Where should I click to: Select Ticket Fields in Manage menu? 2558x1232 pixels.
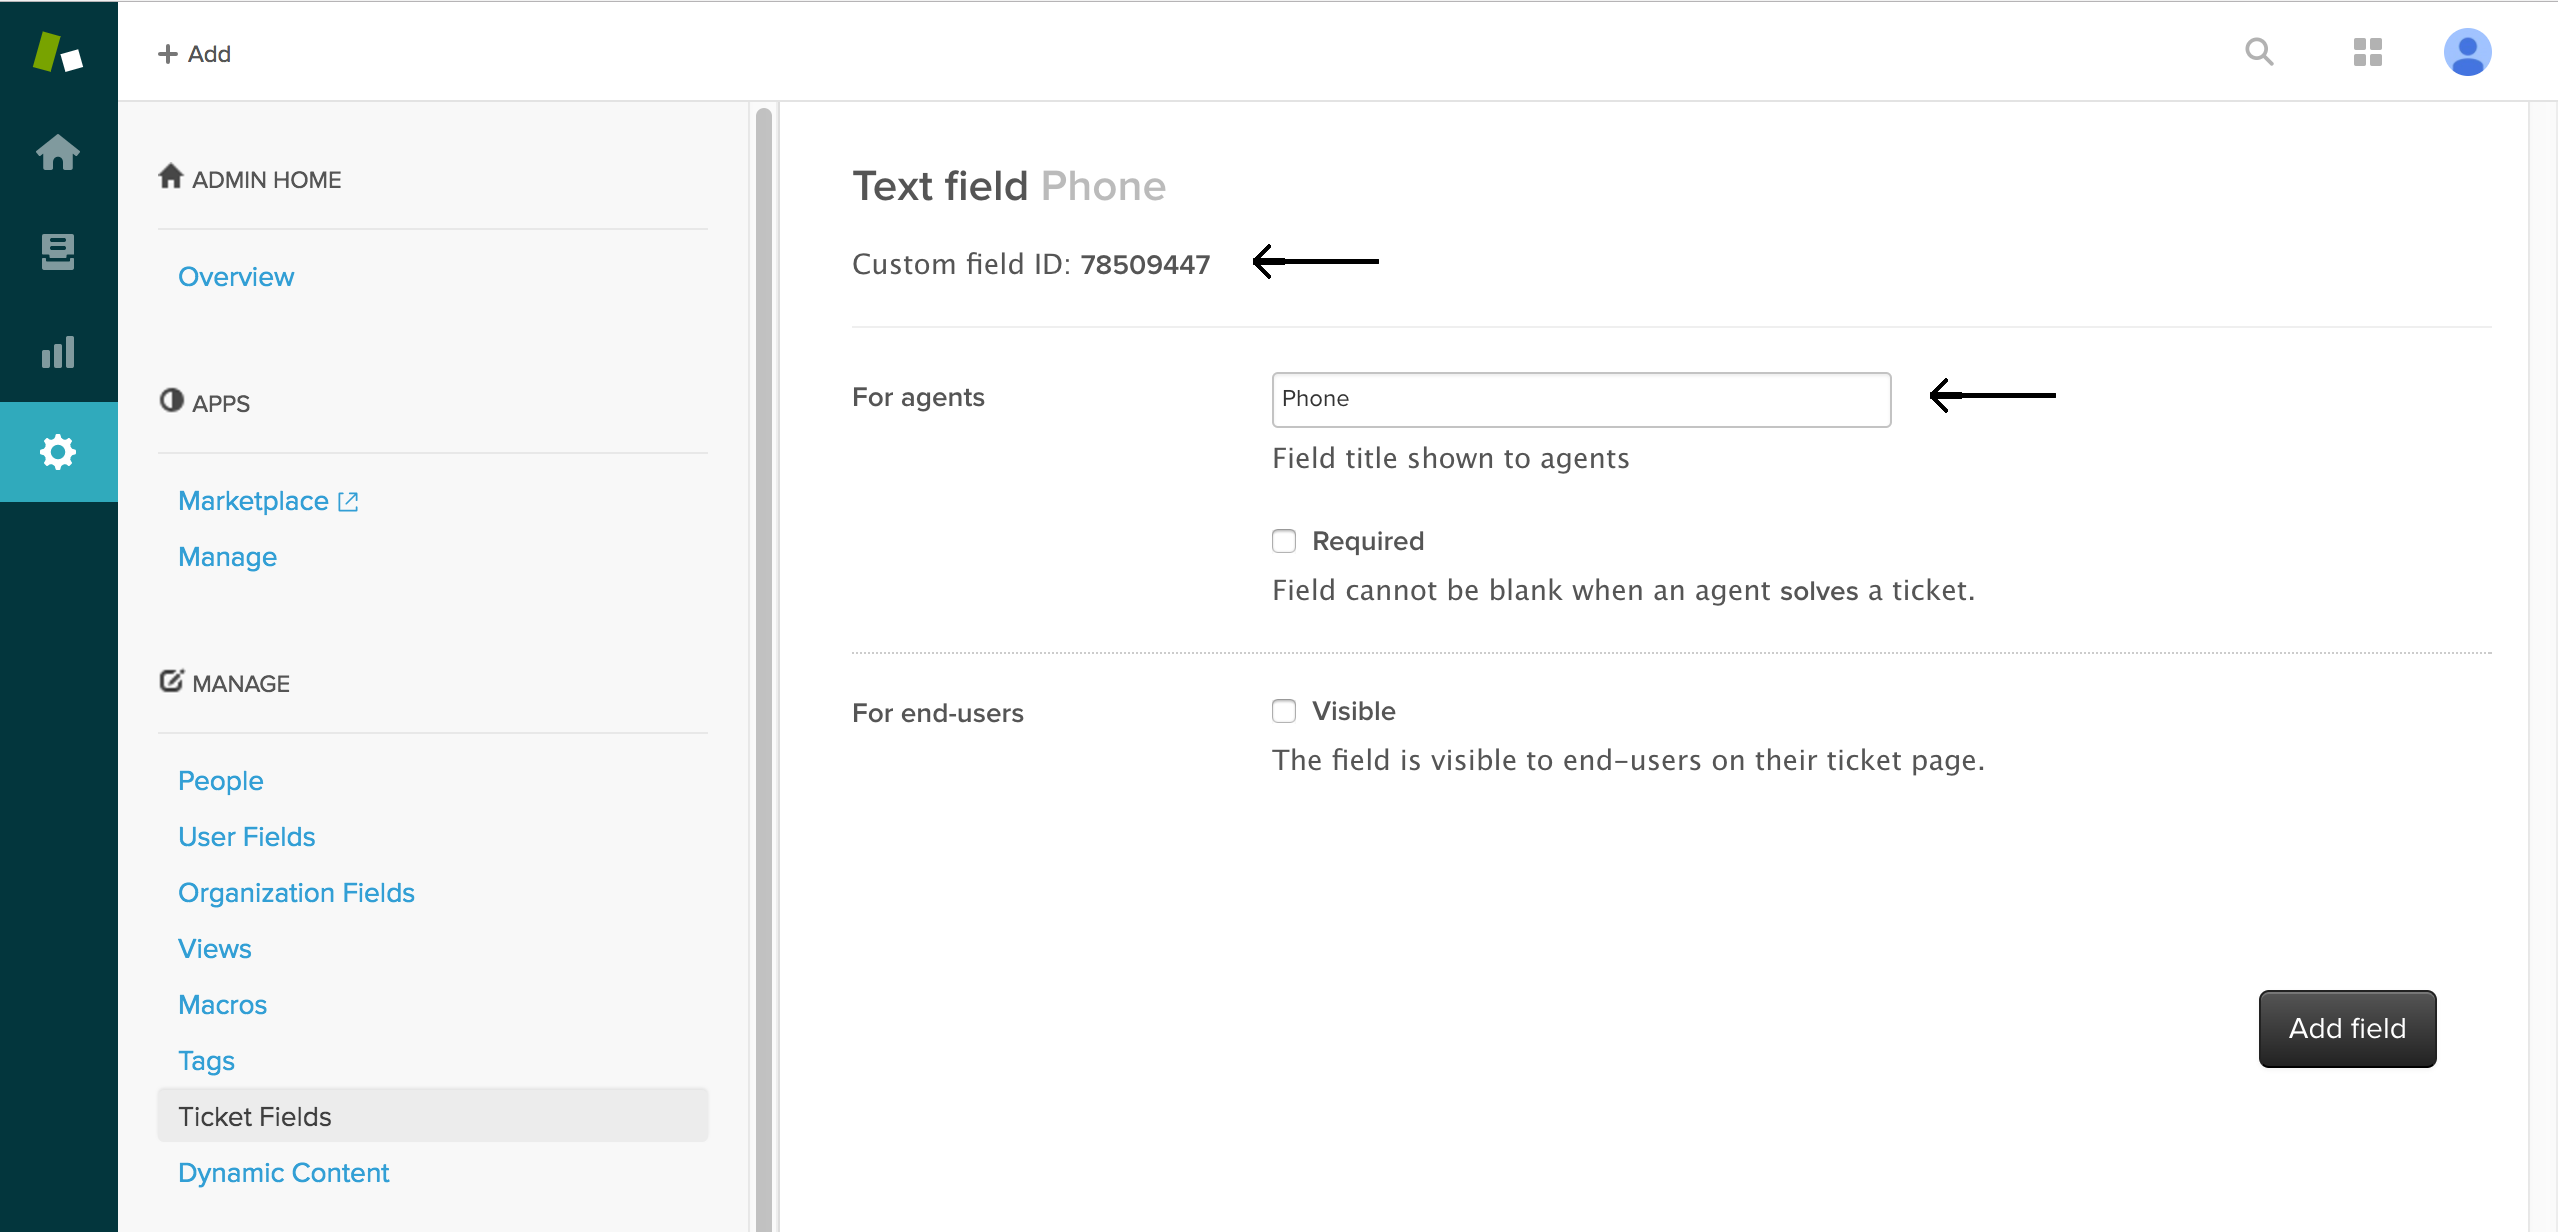(x=255, y=1117)
